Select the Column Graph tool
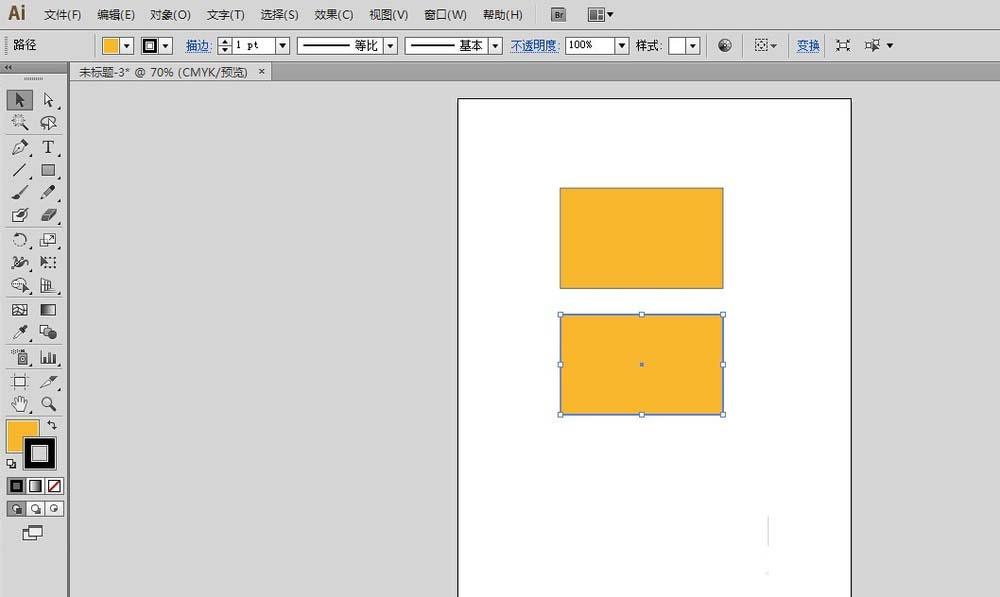Screen dimensions: 1000x597 pos(48,357)
